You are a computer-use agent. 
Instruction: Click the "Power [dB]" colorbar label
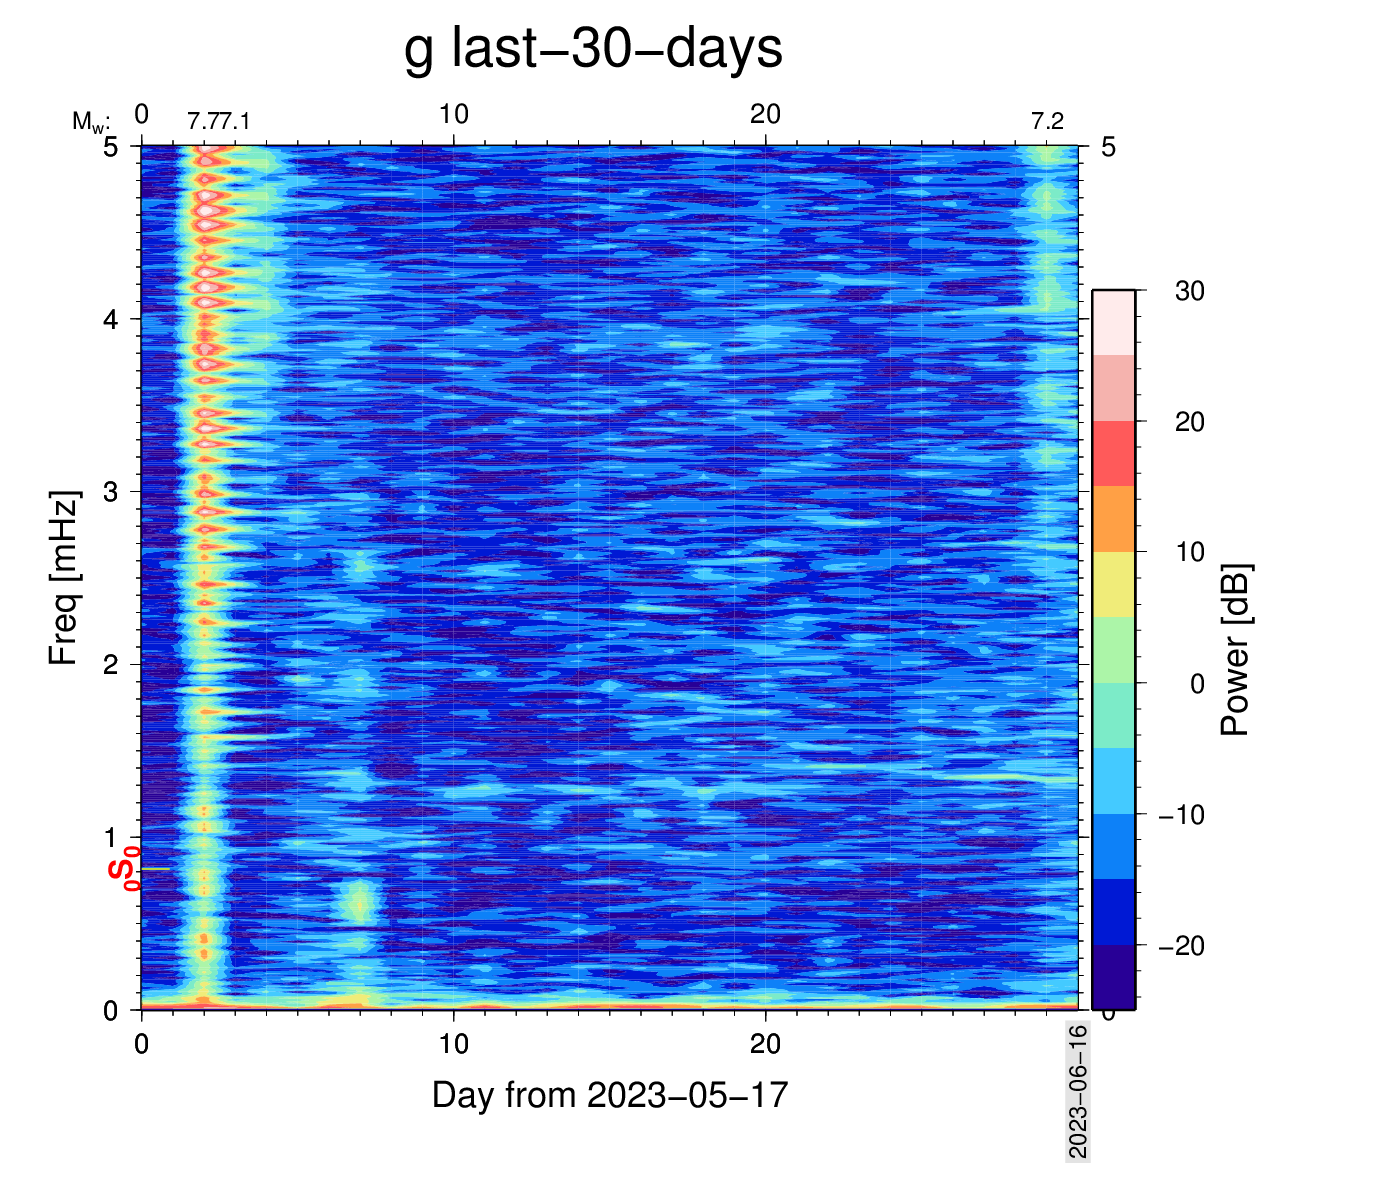(1236, 650)
